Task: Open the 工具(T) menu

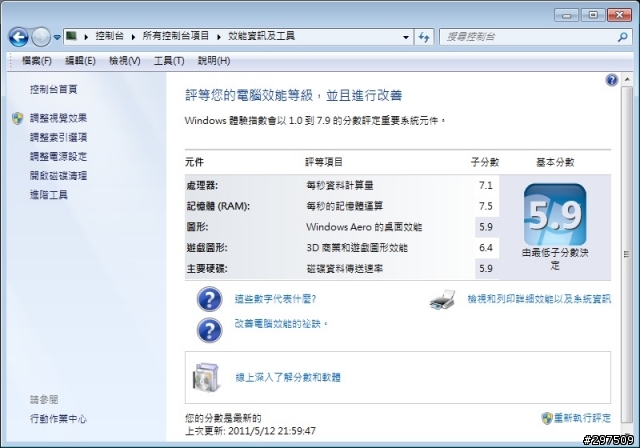Action: point(169,61)
